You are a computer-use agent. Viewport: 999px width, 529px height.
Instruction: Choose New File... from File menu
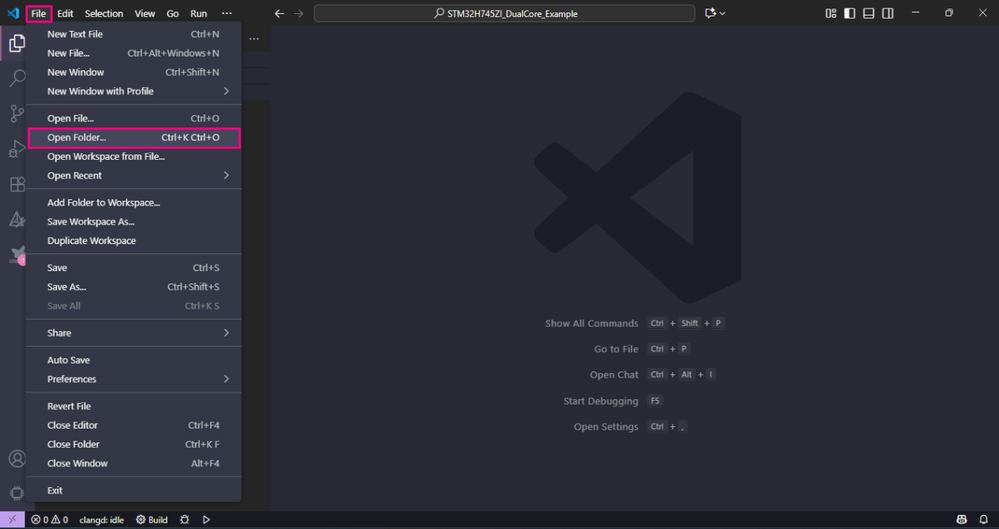tap(133, 54)
